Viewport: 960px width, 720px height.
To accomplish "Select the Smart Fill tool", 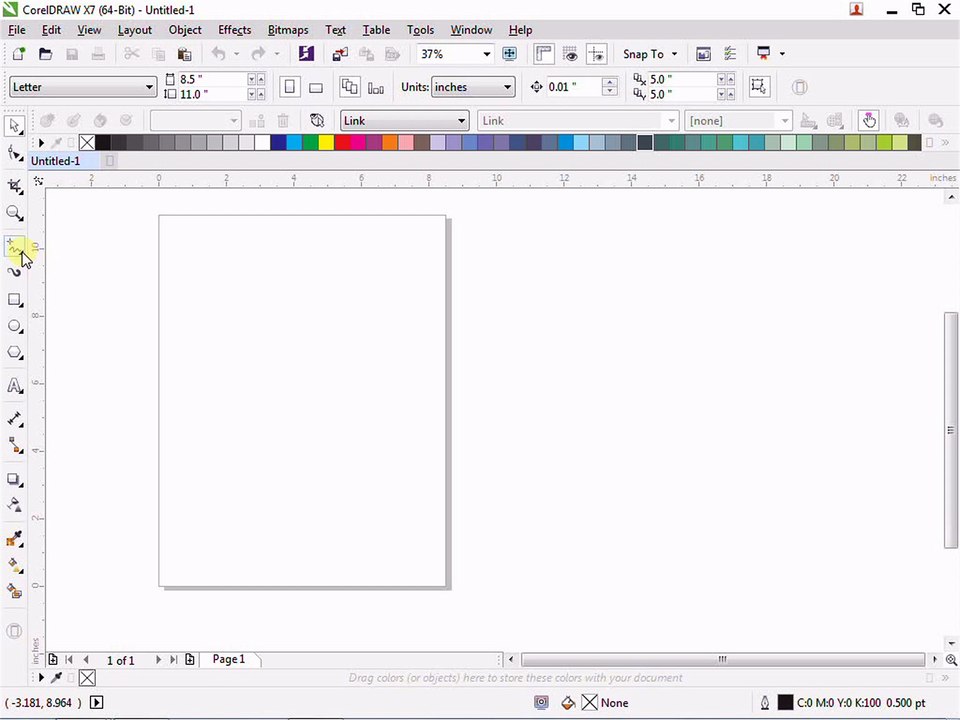I will click(x=15, y=591).
